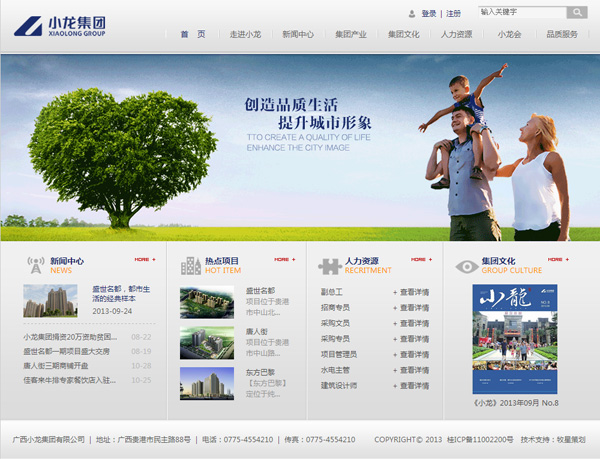The height and width of the screenshot is (459, 600).
Task: View details for 项目管理员 position
Action: [411, 355]
